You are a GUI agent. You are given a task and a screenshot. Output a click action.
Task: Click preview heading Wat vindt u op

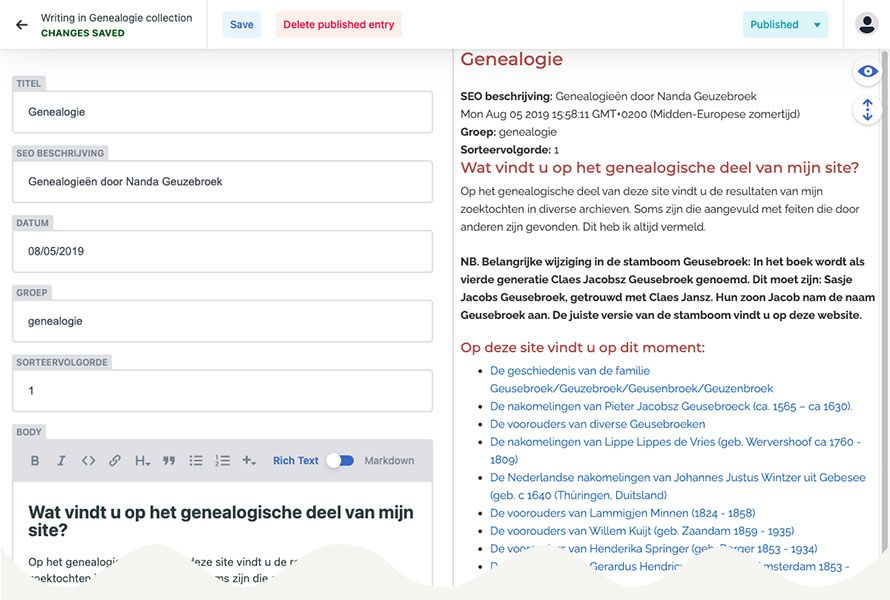[x=660, y=167]
